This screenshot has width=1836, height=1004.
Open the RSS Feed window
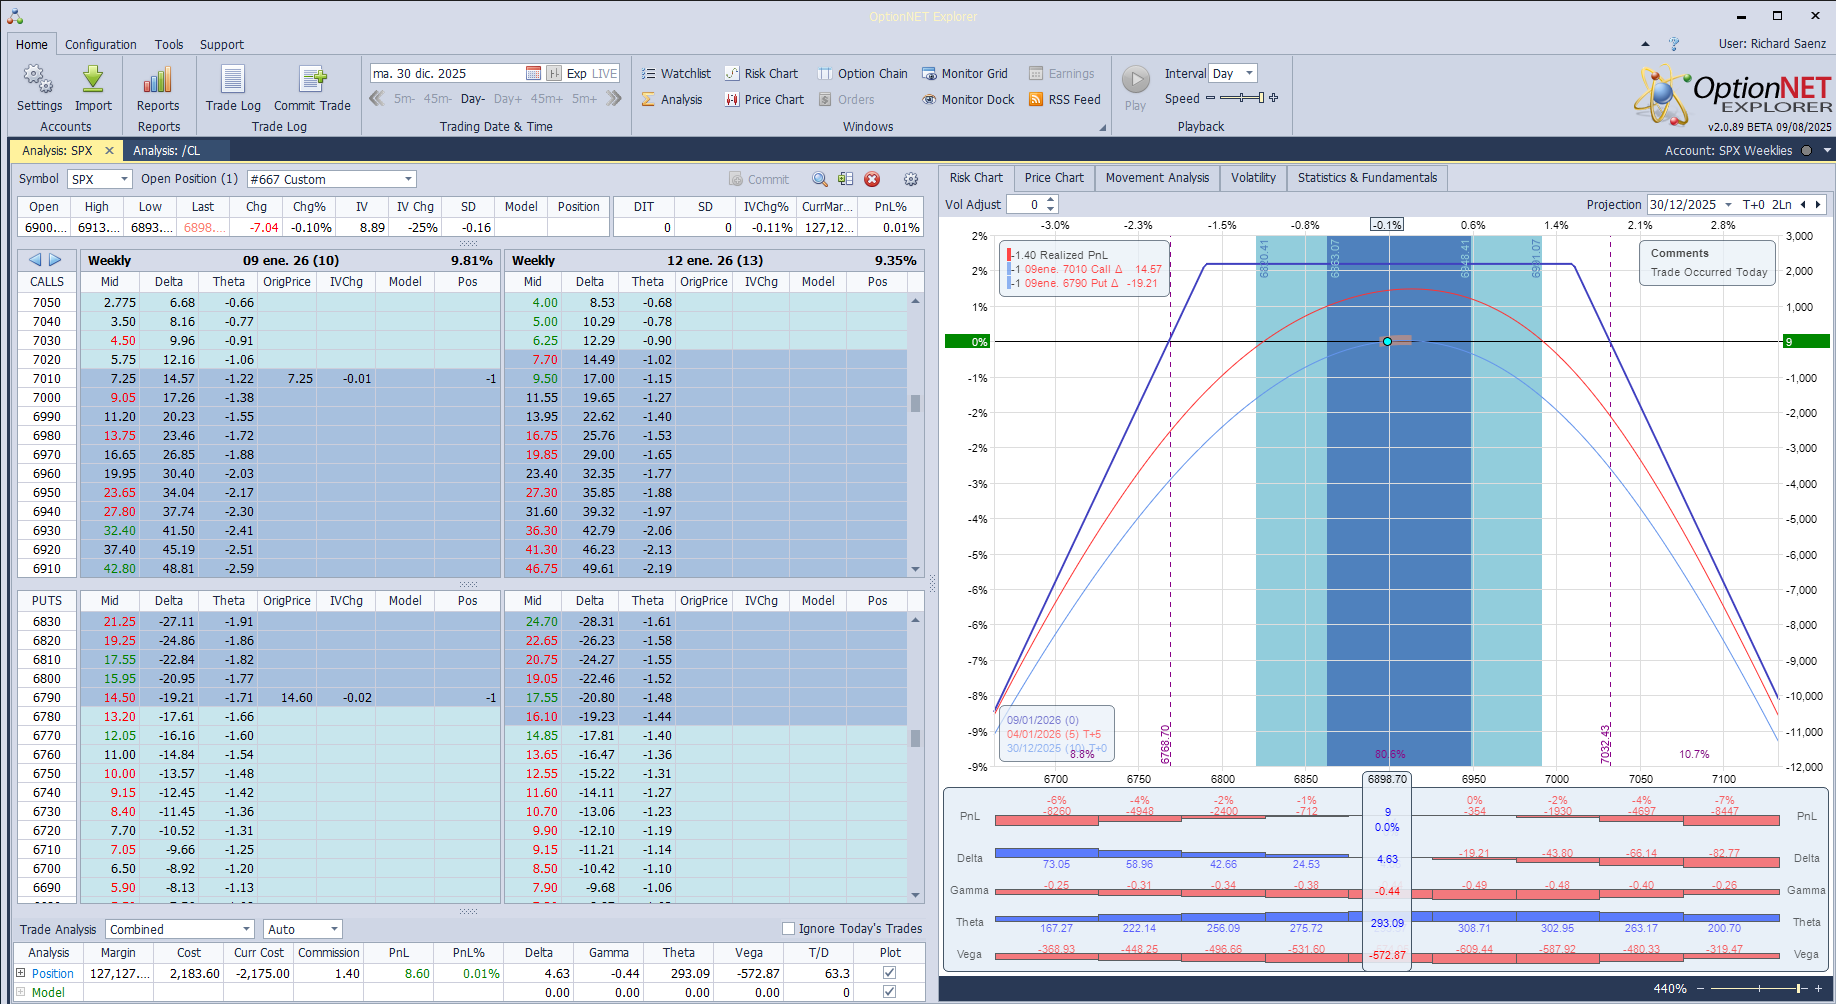[x=1064, y=100]
